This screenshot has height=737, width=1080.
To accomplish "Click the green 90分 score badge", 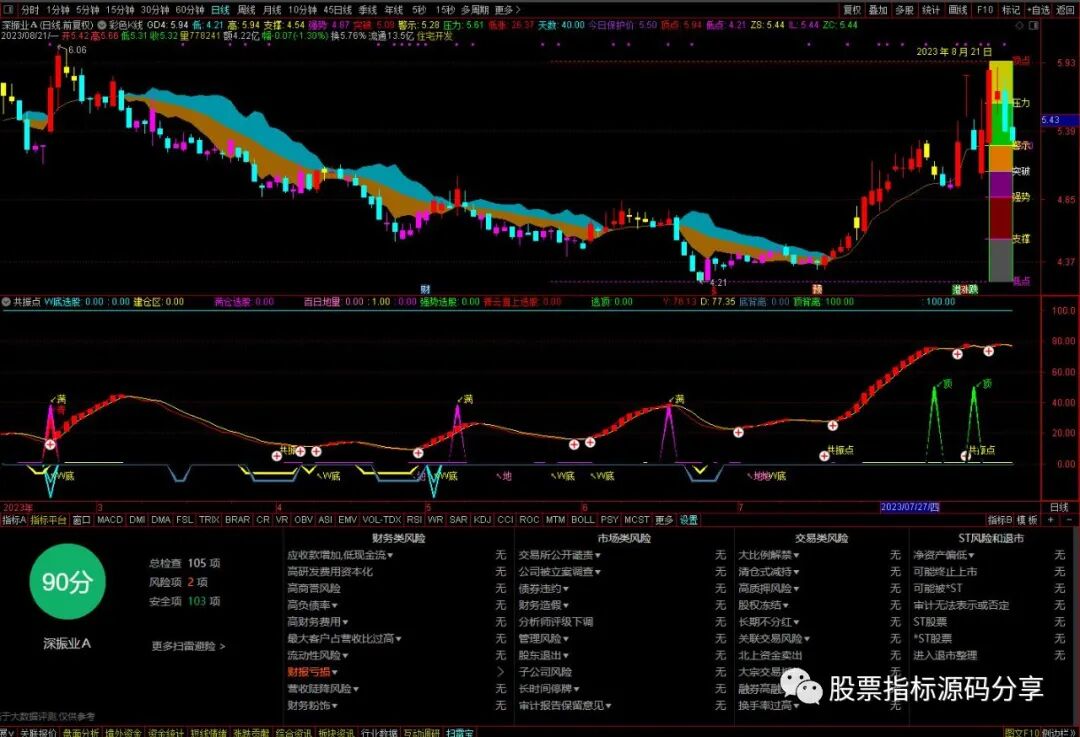I will pyautogui.click(x=68, y=581).
